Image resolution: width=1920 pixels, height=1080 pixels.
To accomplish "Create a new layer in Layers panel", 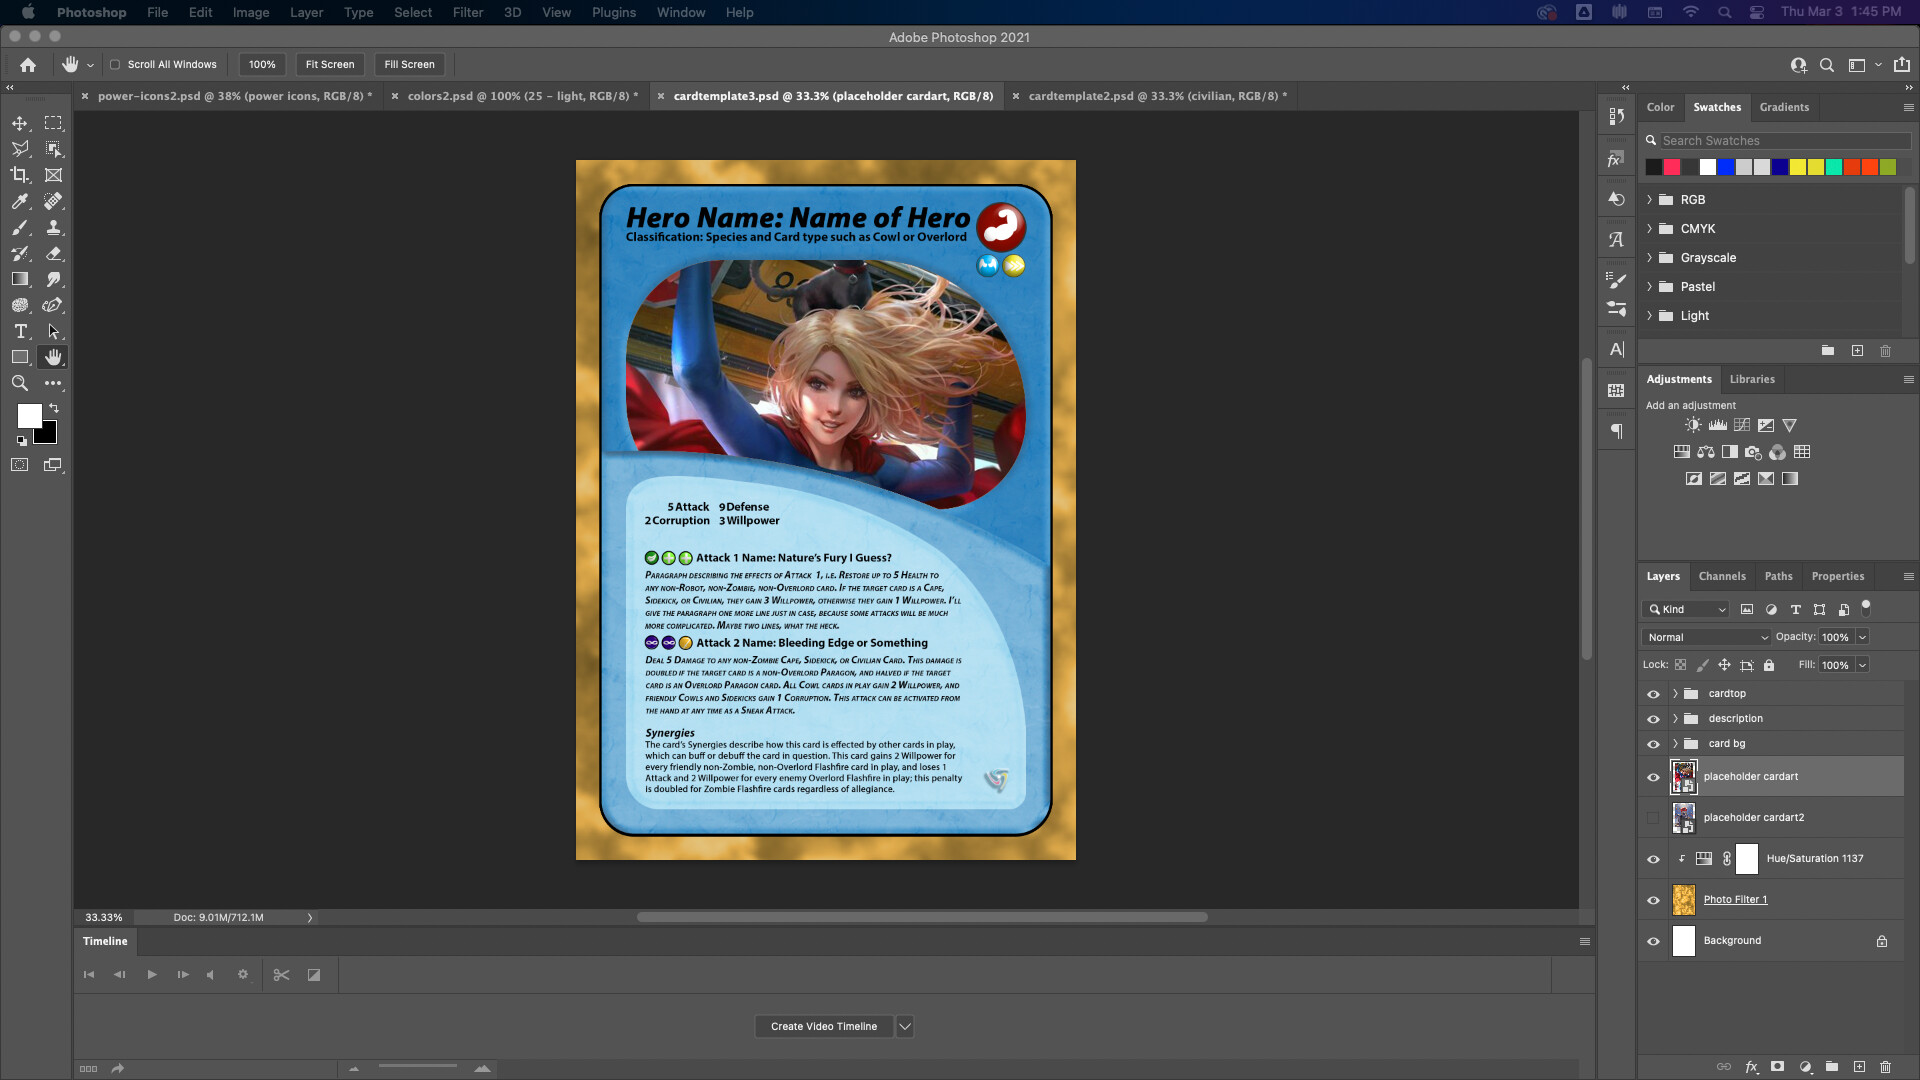I will coord(1861,1066).
